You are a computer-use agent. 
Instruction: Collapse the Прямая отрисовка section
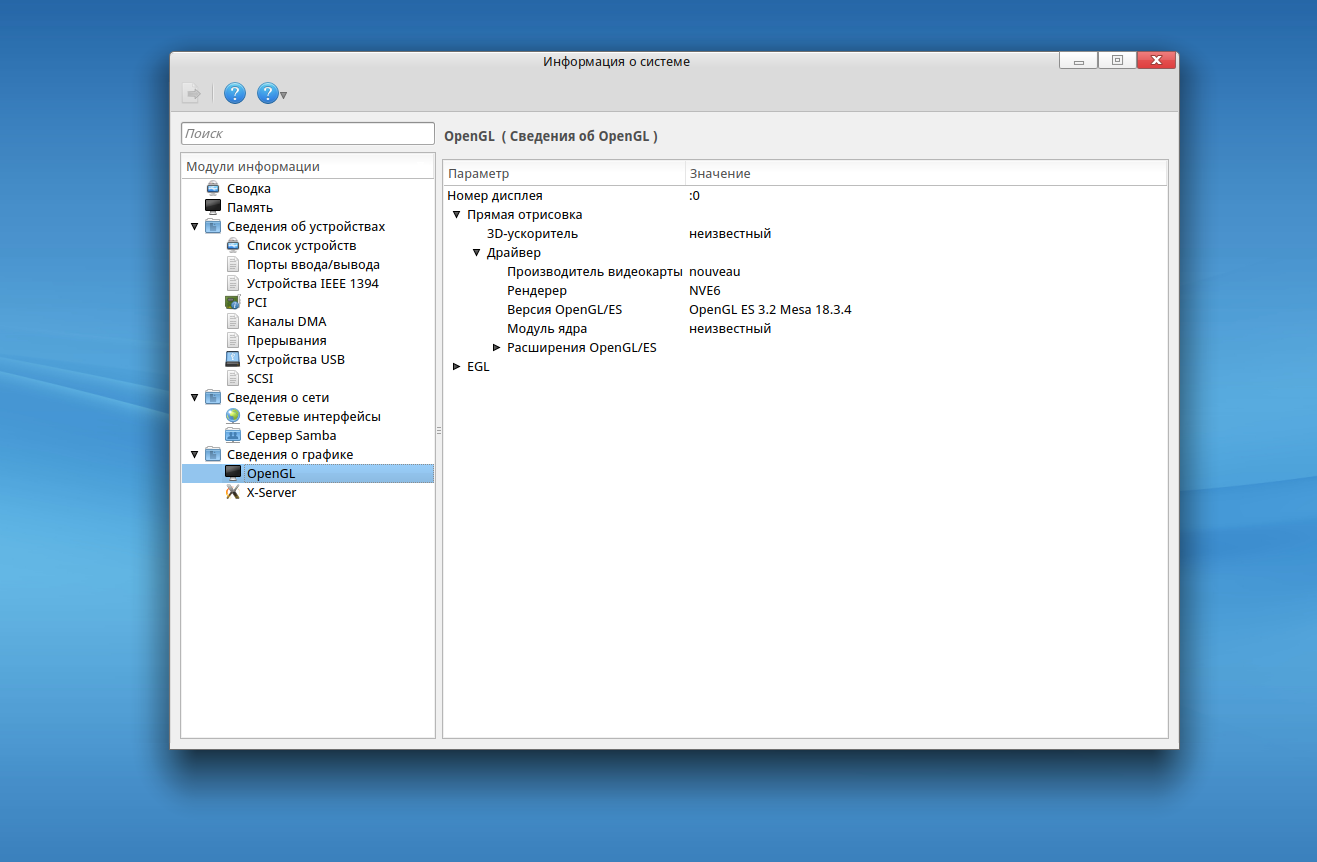click(x=457, y=215)
